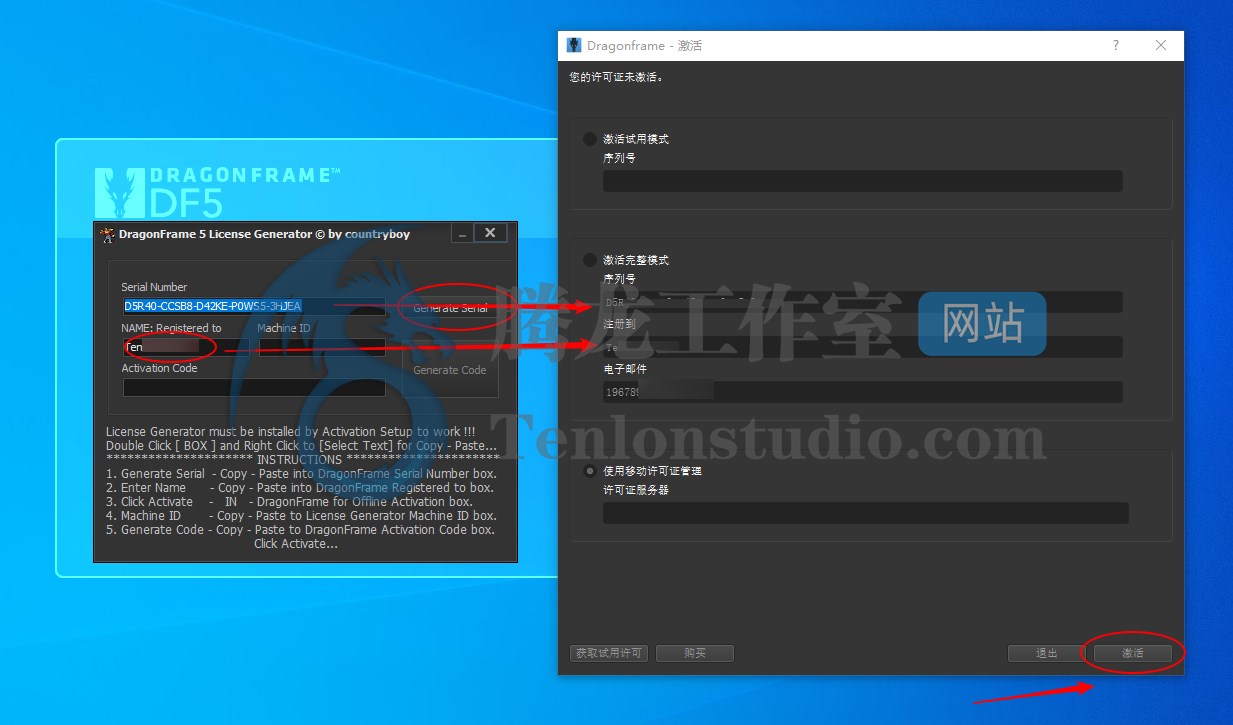The width and height of the screenshot is (1233, 725).
Task: Click the 许可证服务器 input field
Action: [865, 513]
